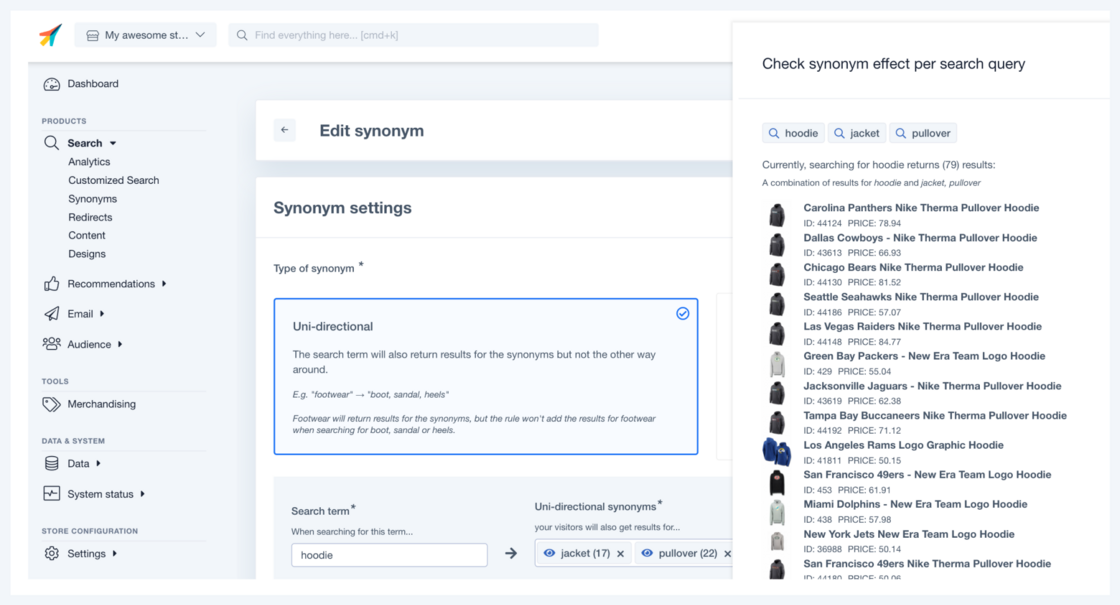Click the hoodie search term input field

pos(389,555)
